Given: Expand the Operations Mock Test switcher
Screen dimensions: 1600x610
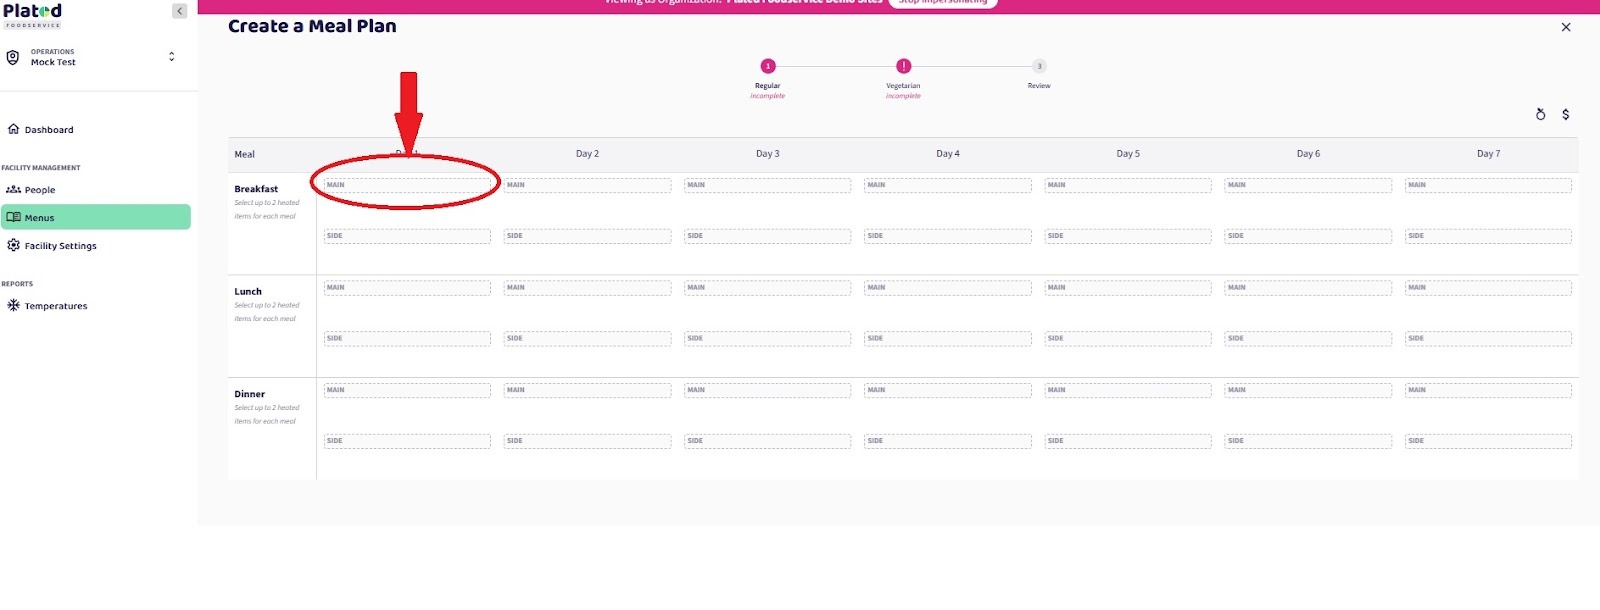Looking at the screenshot, I should (171, 57).
